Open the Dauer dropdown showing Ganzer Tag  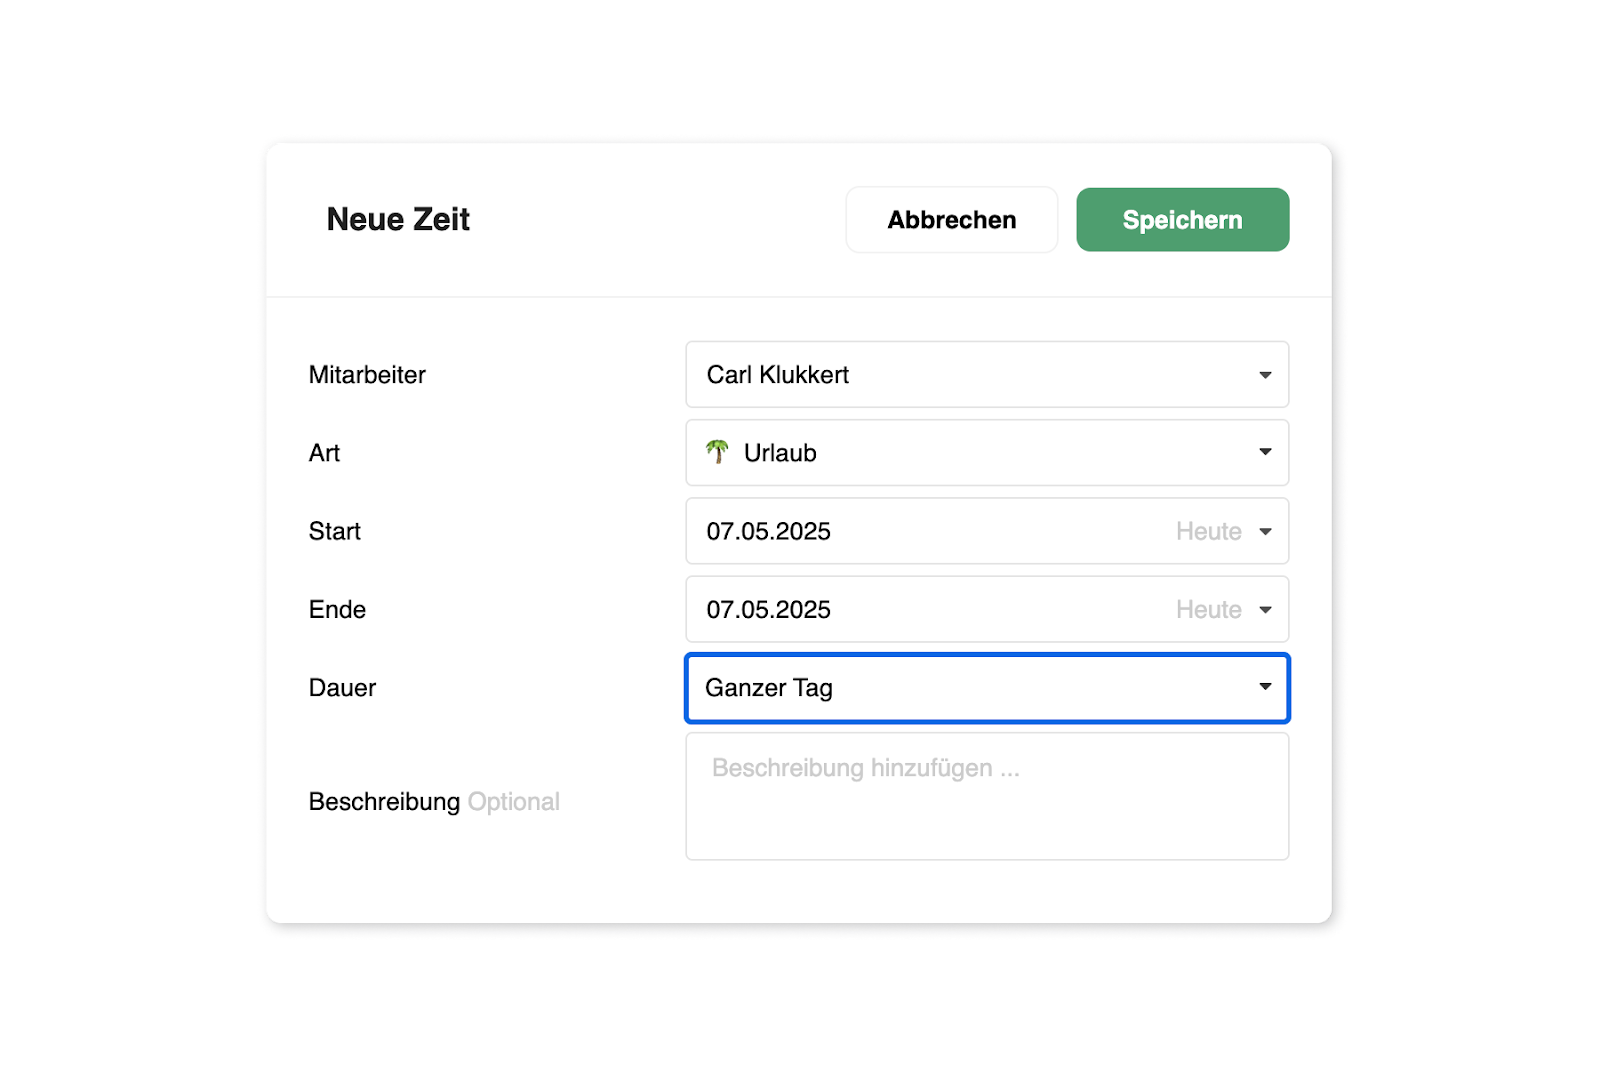(x=987, y=687)
